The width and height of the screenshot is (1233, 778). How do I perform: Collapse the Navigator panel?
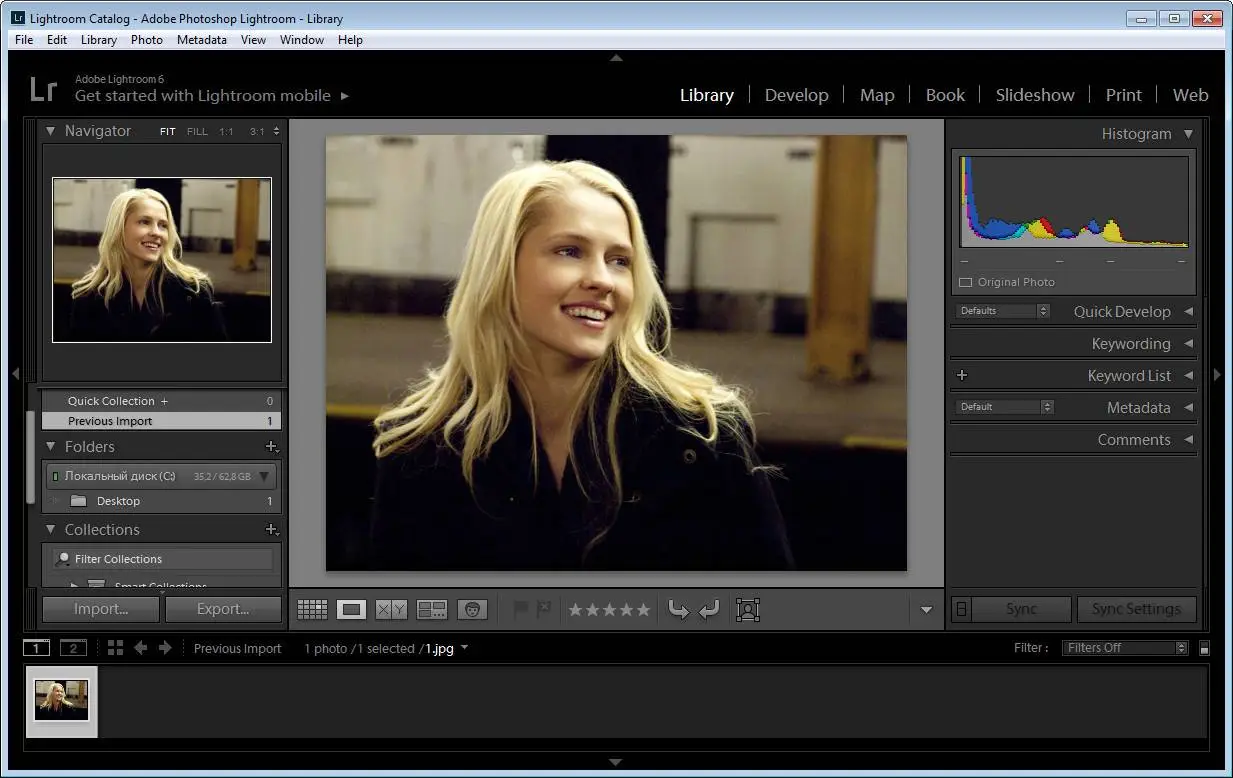(x=51, y=131)
